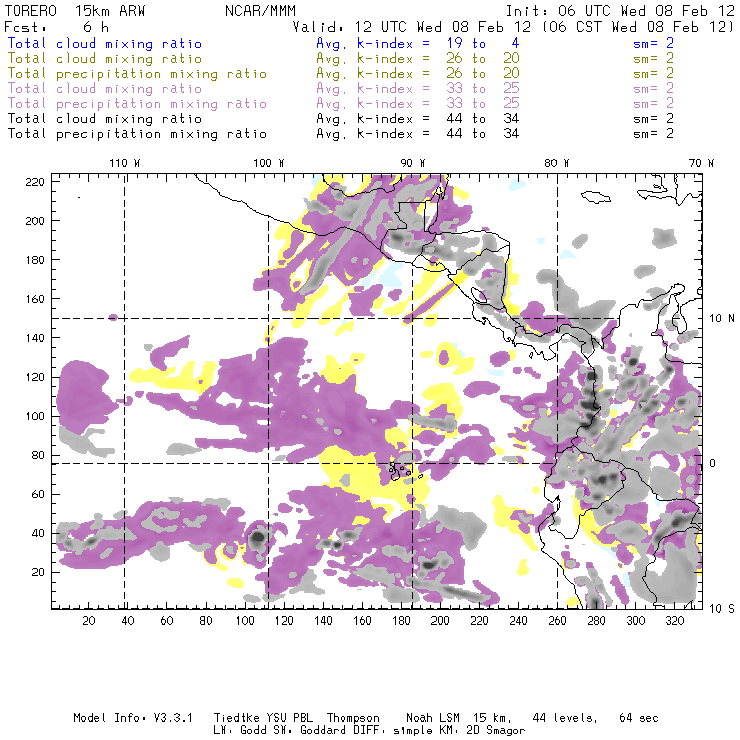Select the "NCAR/MMM" header label
The width and height of the screenshot is (740, 740).
(260, 10)
